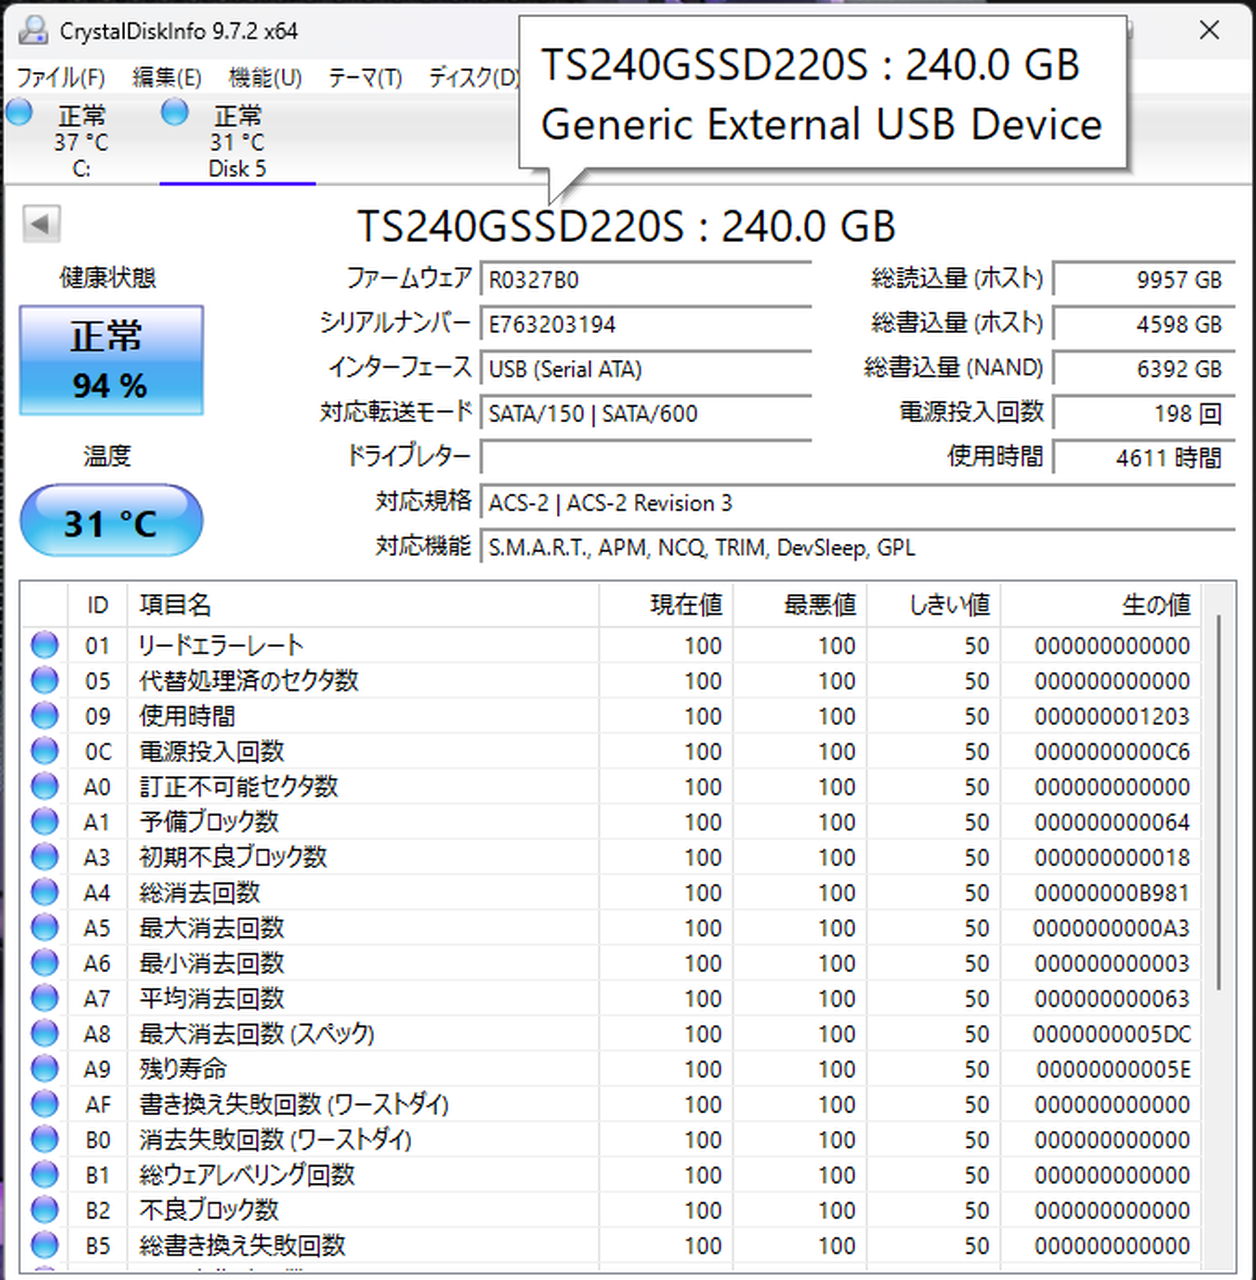Click the status orb for 総消去回数 row A4
1256x1280 pixels.
(45, 892)
